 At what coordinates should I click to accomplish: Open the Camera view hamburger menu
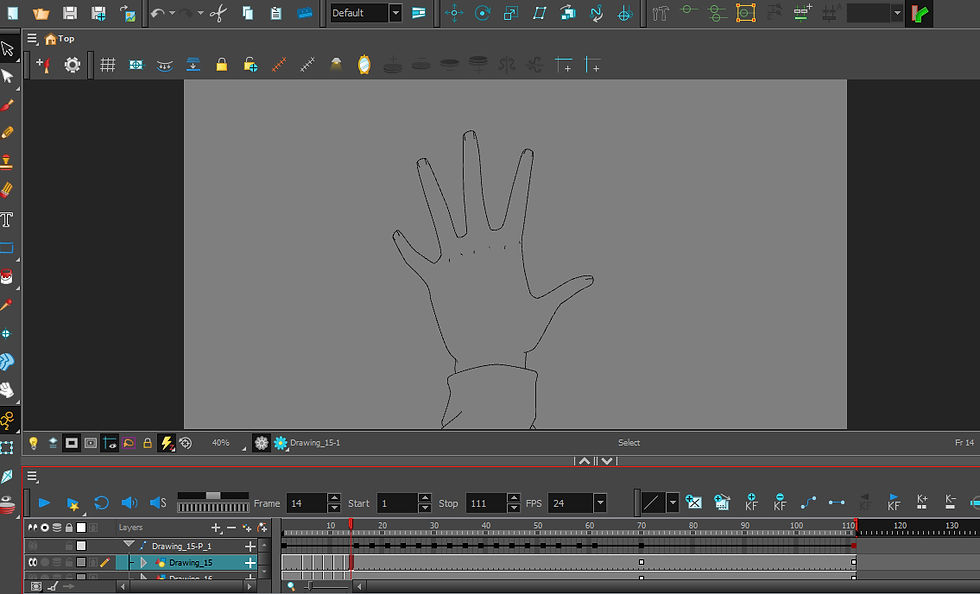[x=32, y=39]
